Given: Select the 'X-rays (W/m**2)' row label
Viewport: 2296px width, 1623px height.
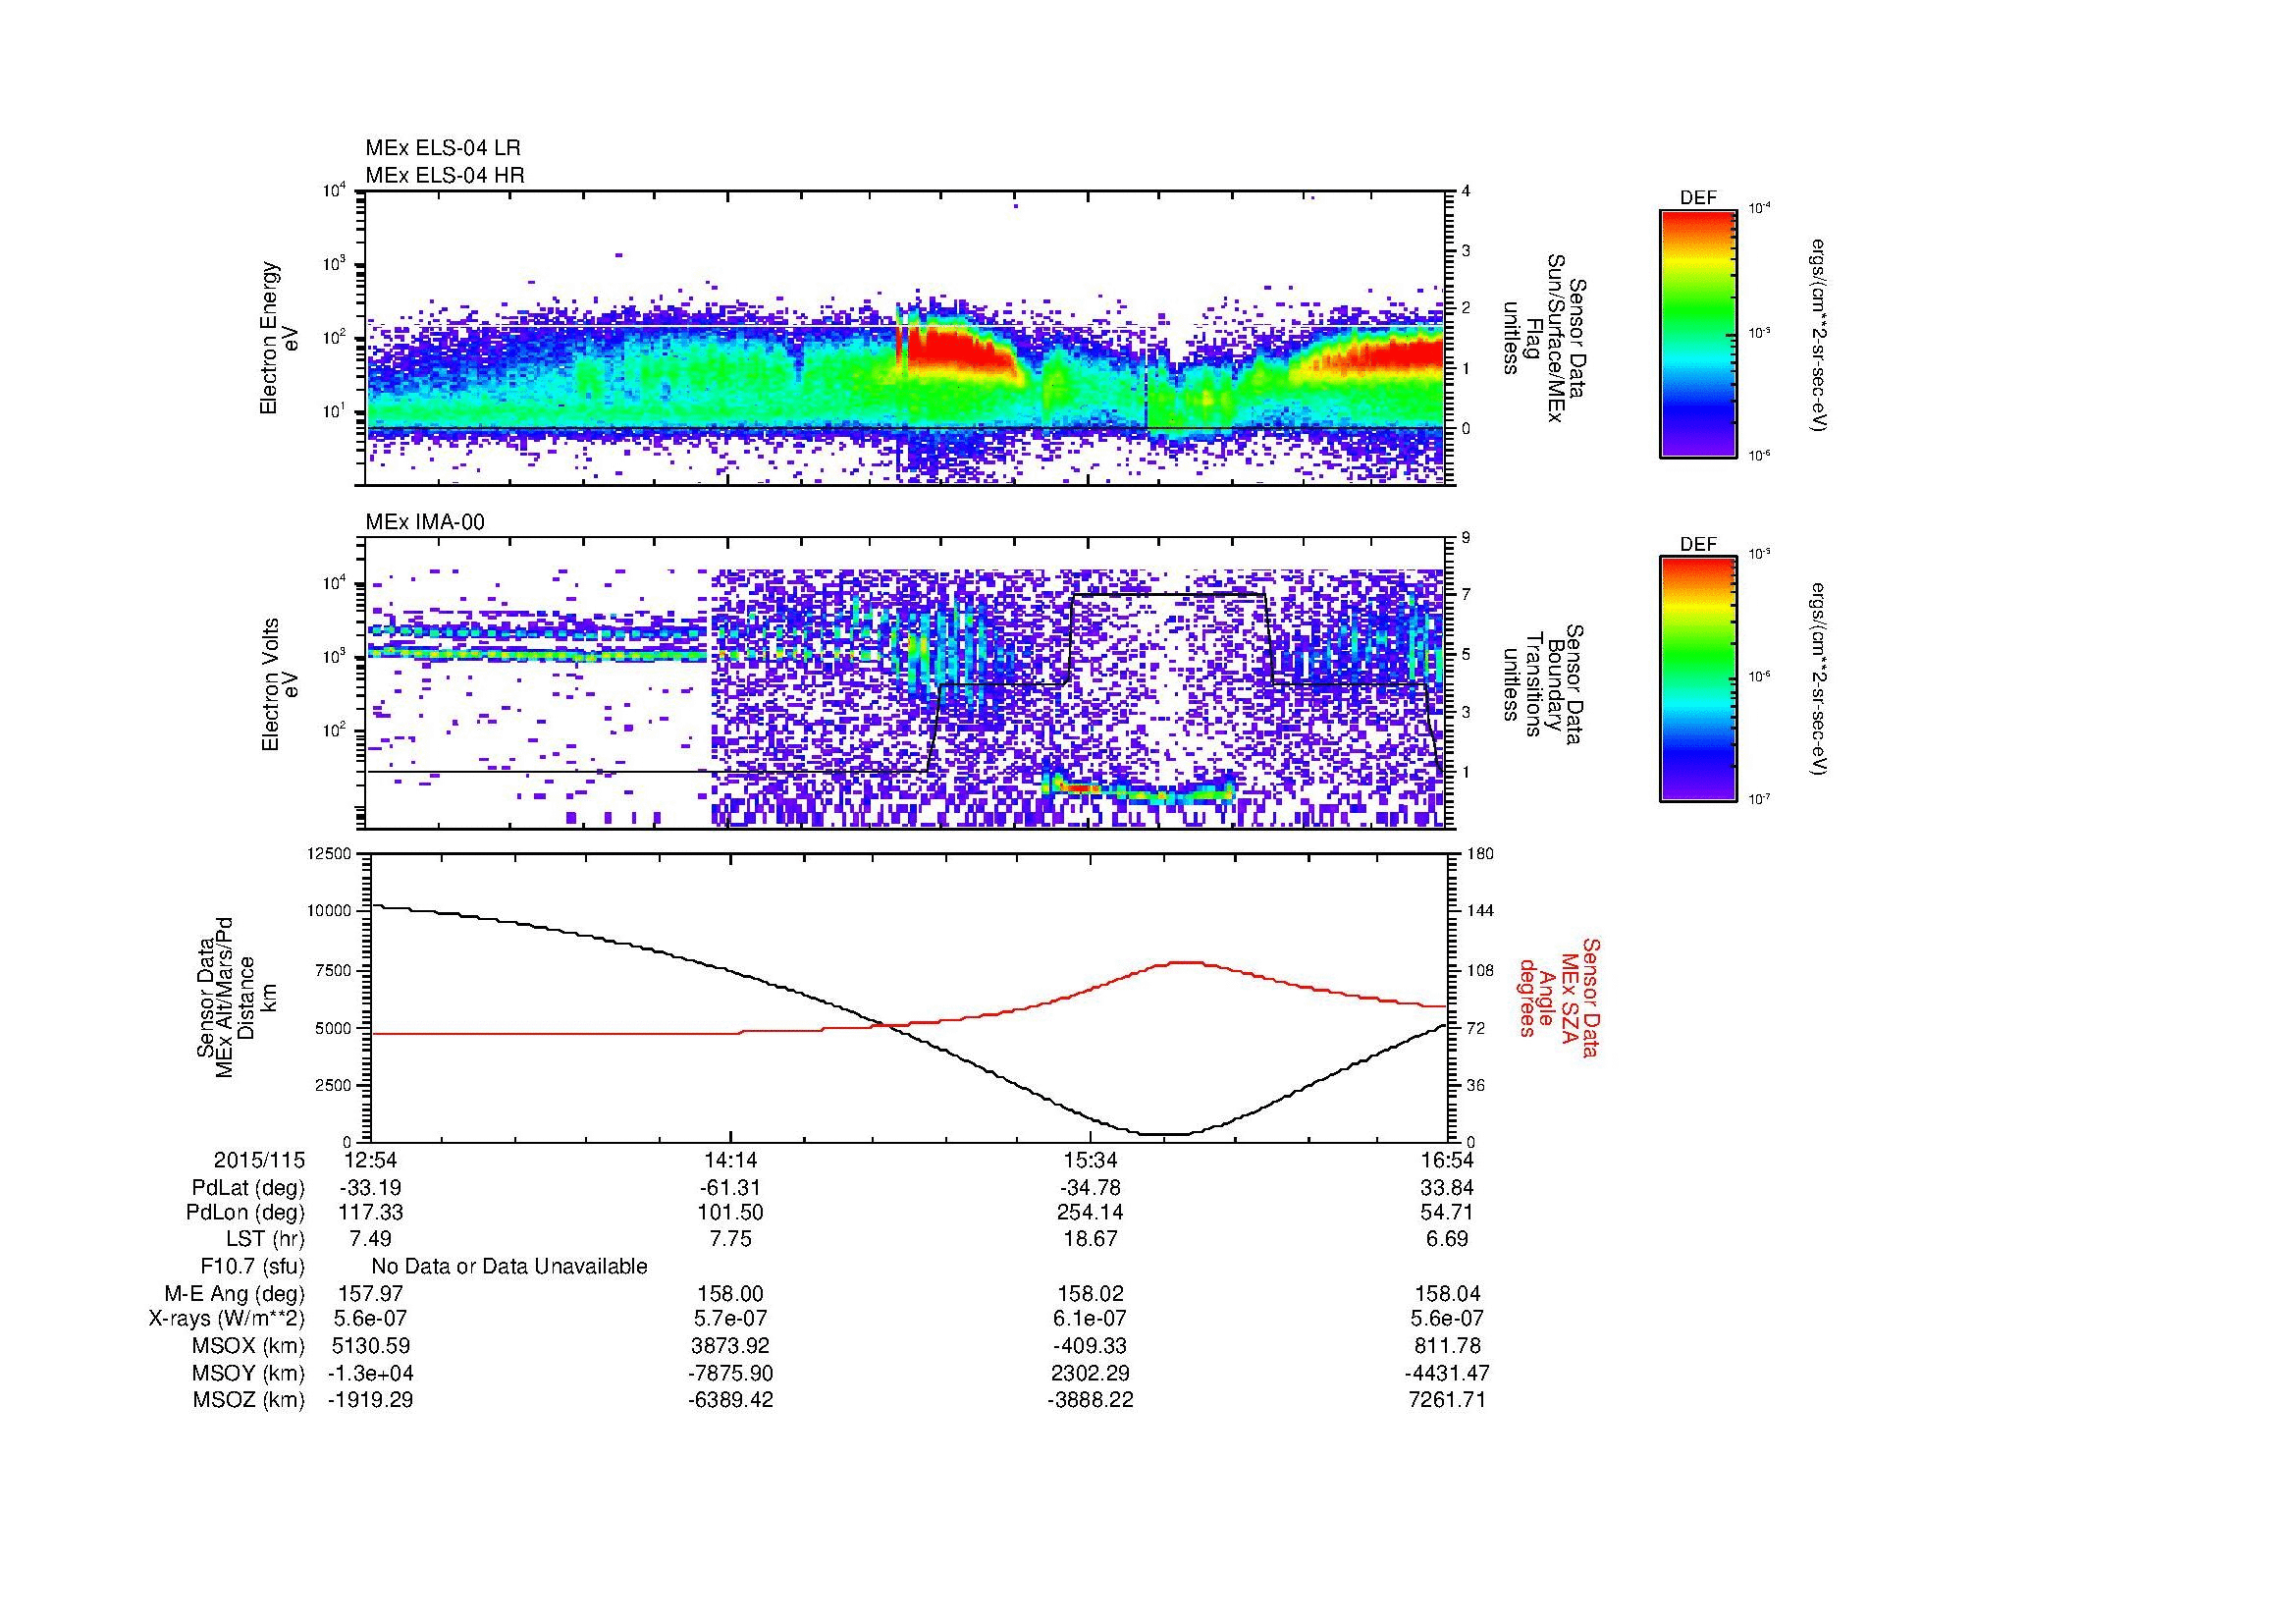Looking at the screenshot, I should click(227, 1319).
